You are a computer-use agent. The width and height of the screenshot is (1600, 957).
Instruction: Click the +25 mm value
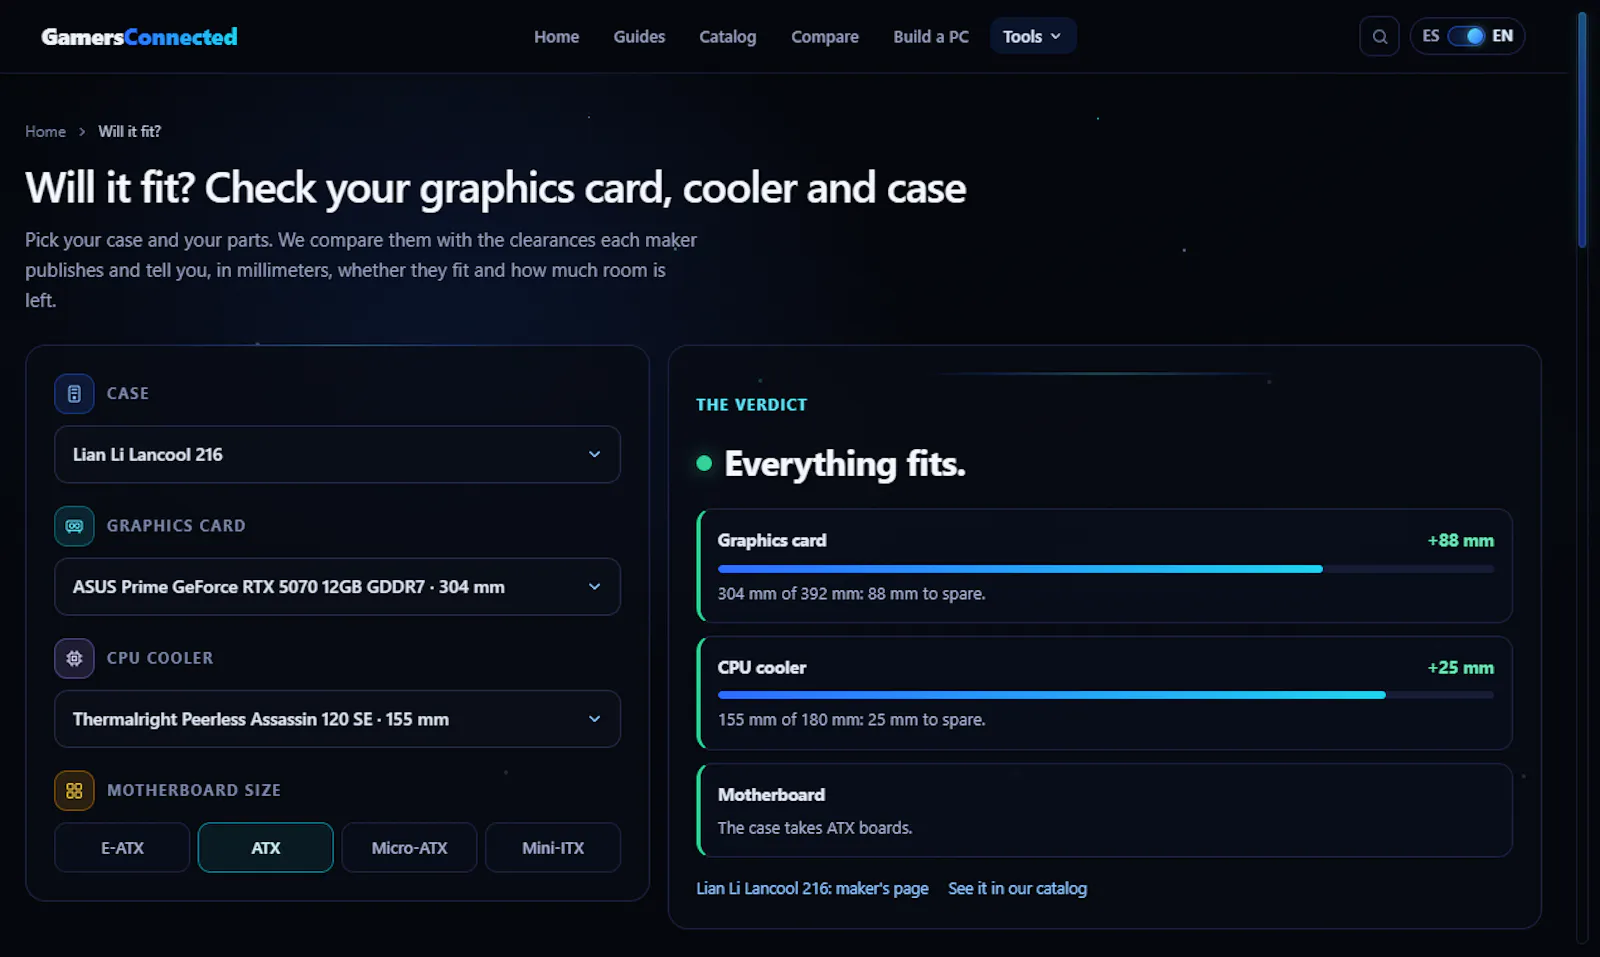point(1460,668)
